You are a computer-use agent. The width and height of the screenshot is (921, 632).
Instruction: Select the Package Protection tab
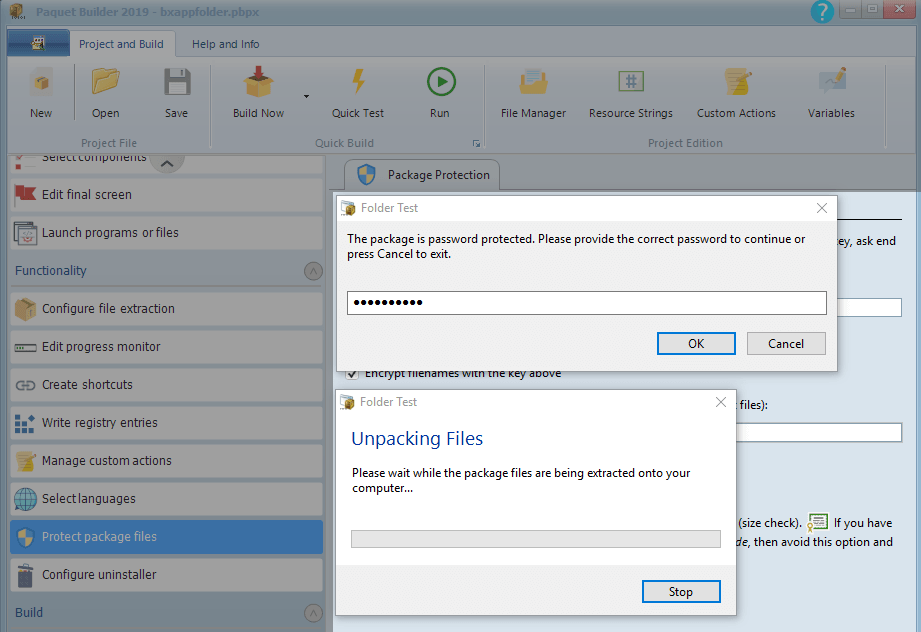tap(421, 174)
